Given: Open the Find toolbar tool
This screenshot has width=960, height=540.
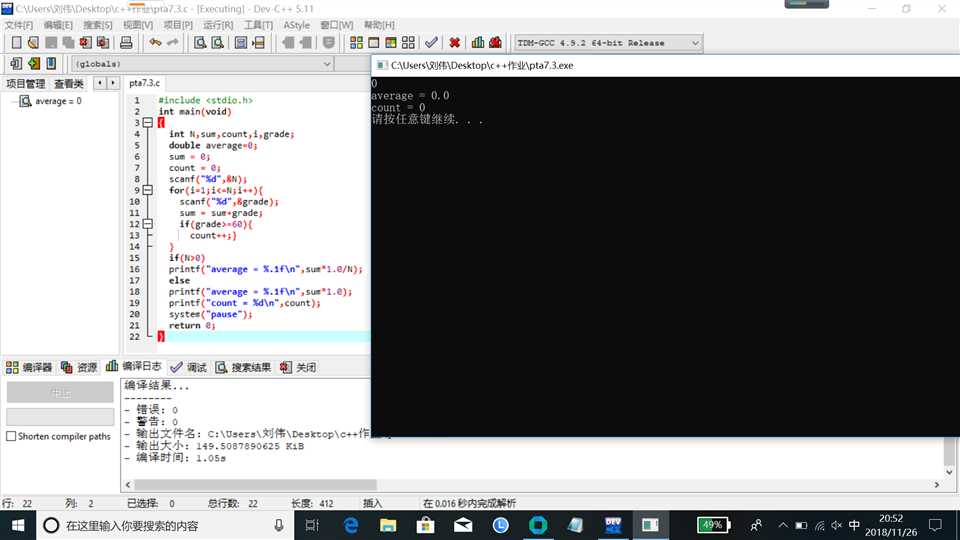Looking at the screenshot, I should pos(200,42).
